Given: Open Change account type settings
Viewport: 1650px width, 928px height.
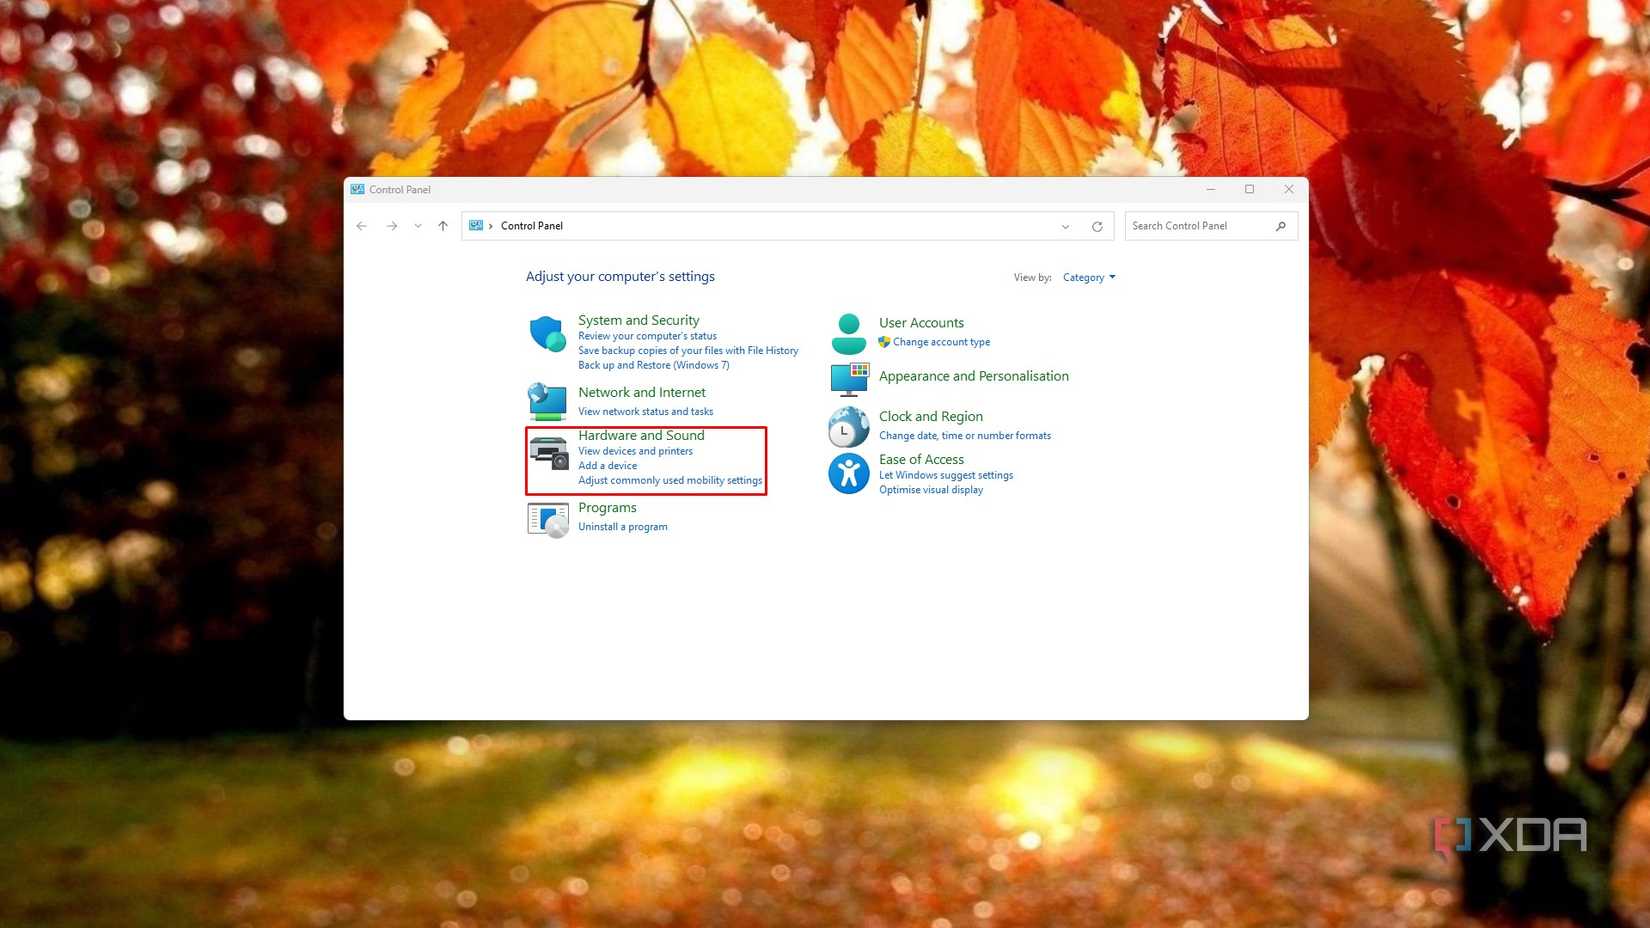Looking at the screenshot, I should 942,341.
